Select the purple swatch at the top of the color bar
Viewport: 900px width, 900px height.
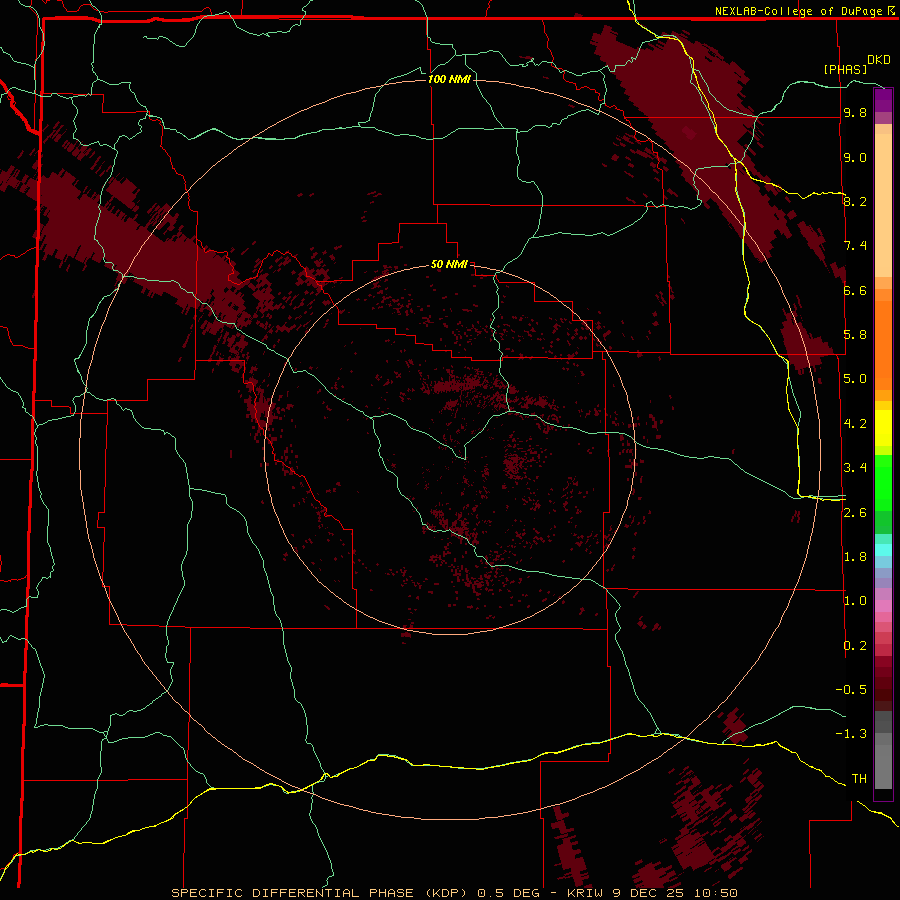(883, 100)
